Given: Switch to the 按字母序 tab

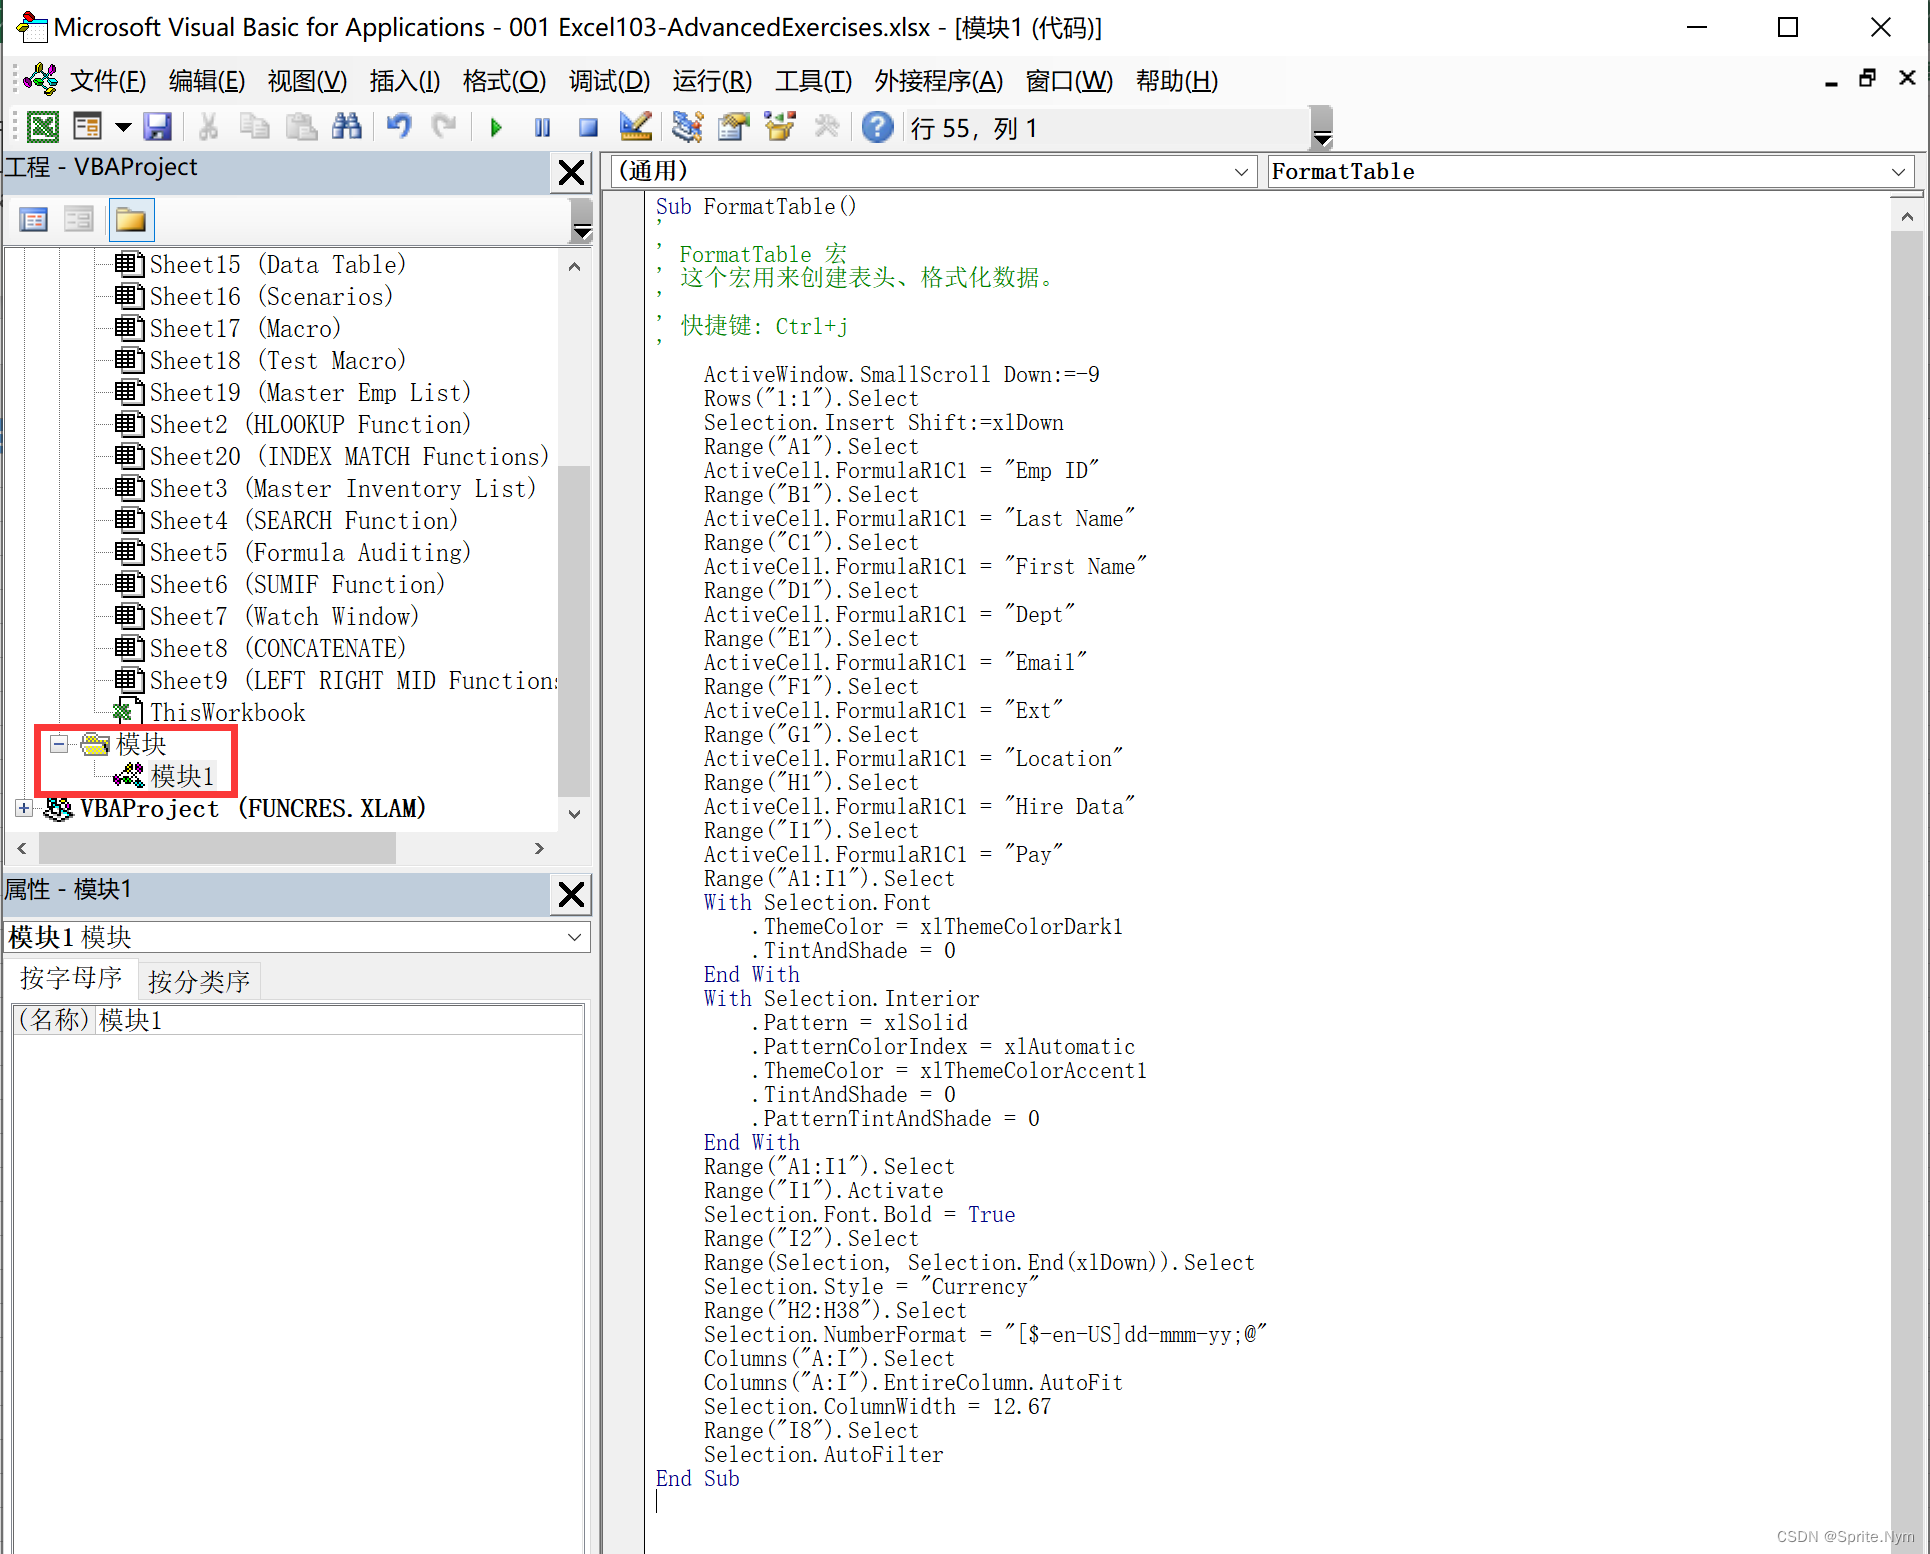Looking at the screenshot, I should (x=71, y=978).
